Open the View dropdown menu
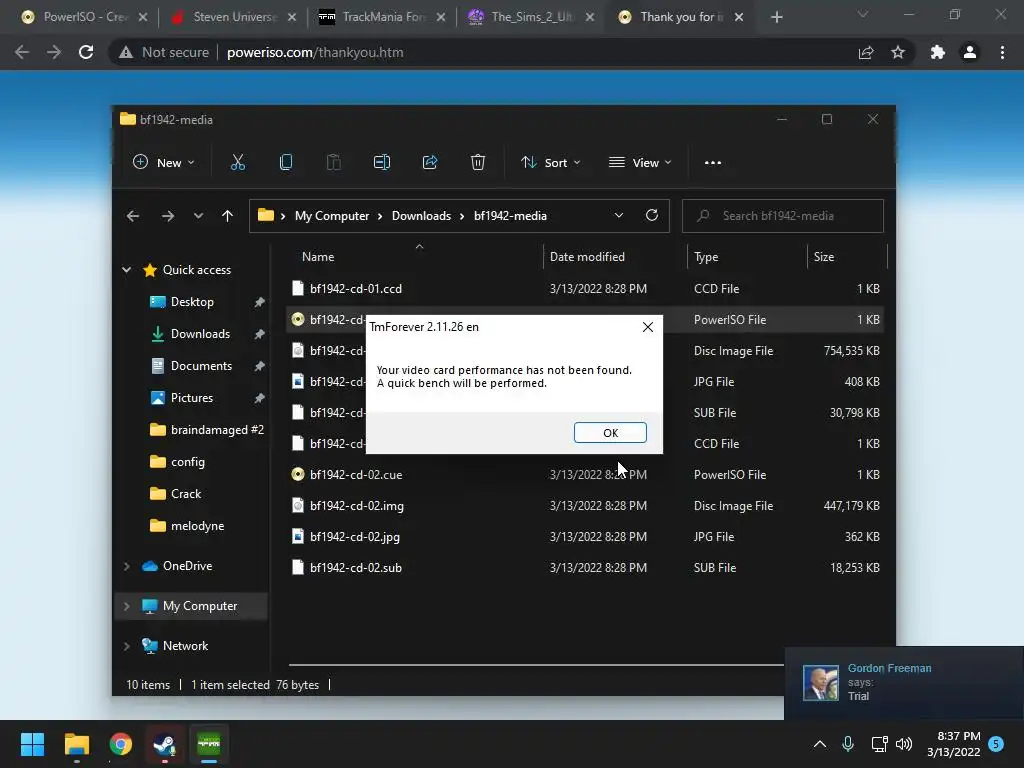Viewport: 1024px width, 768px height. tap(640, 163)
